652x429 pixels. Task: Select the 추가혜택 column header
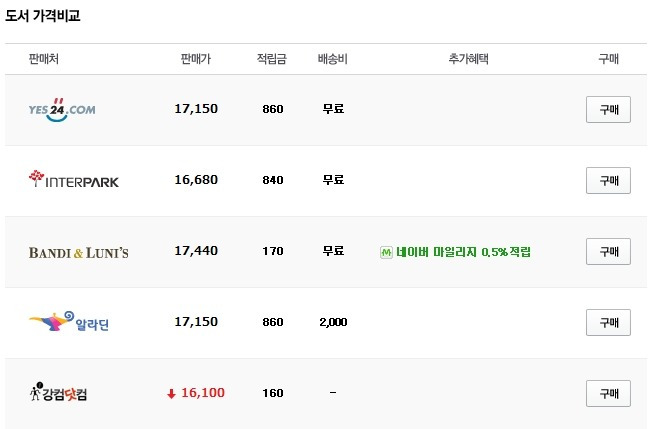pos(469,59)
